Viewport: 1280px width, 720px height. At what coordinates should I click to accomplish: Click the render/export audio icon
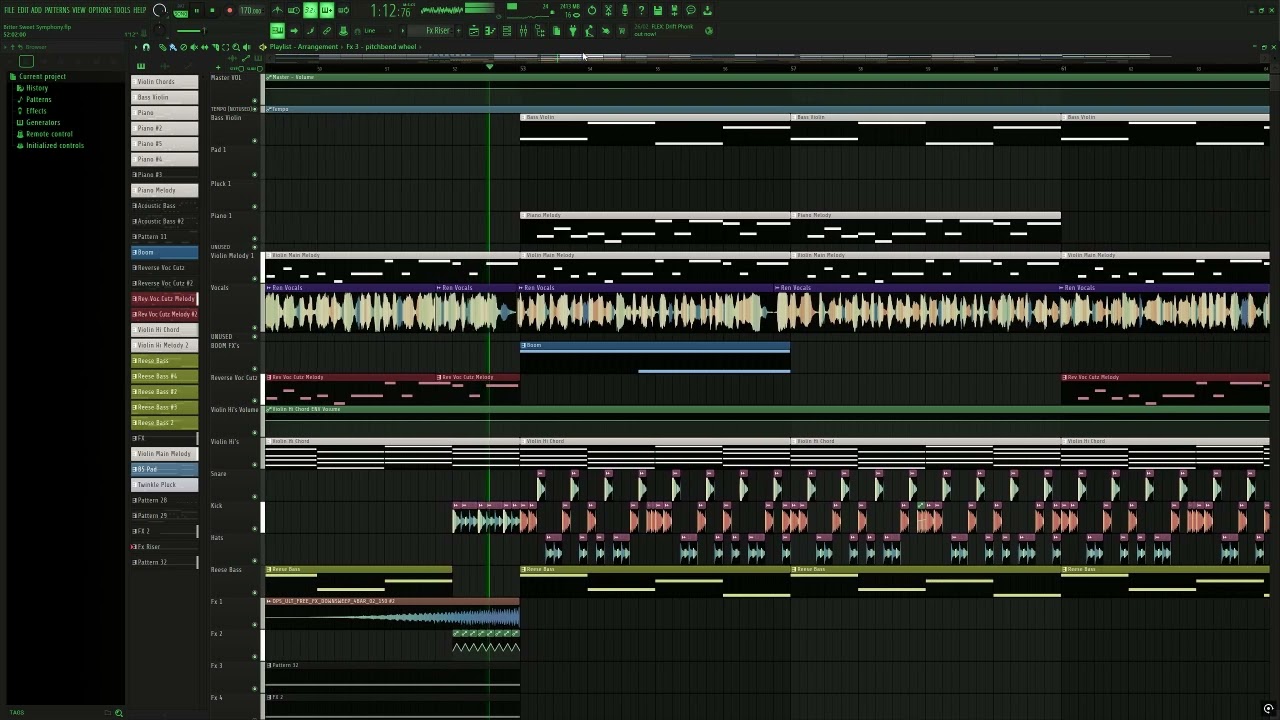point(674,10)
